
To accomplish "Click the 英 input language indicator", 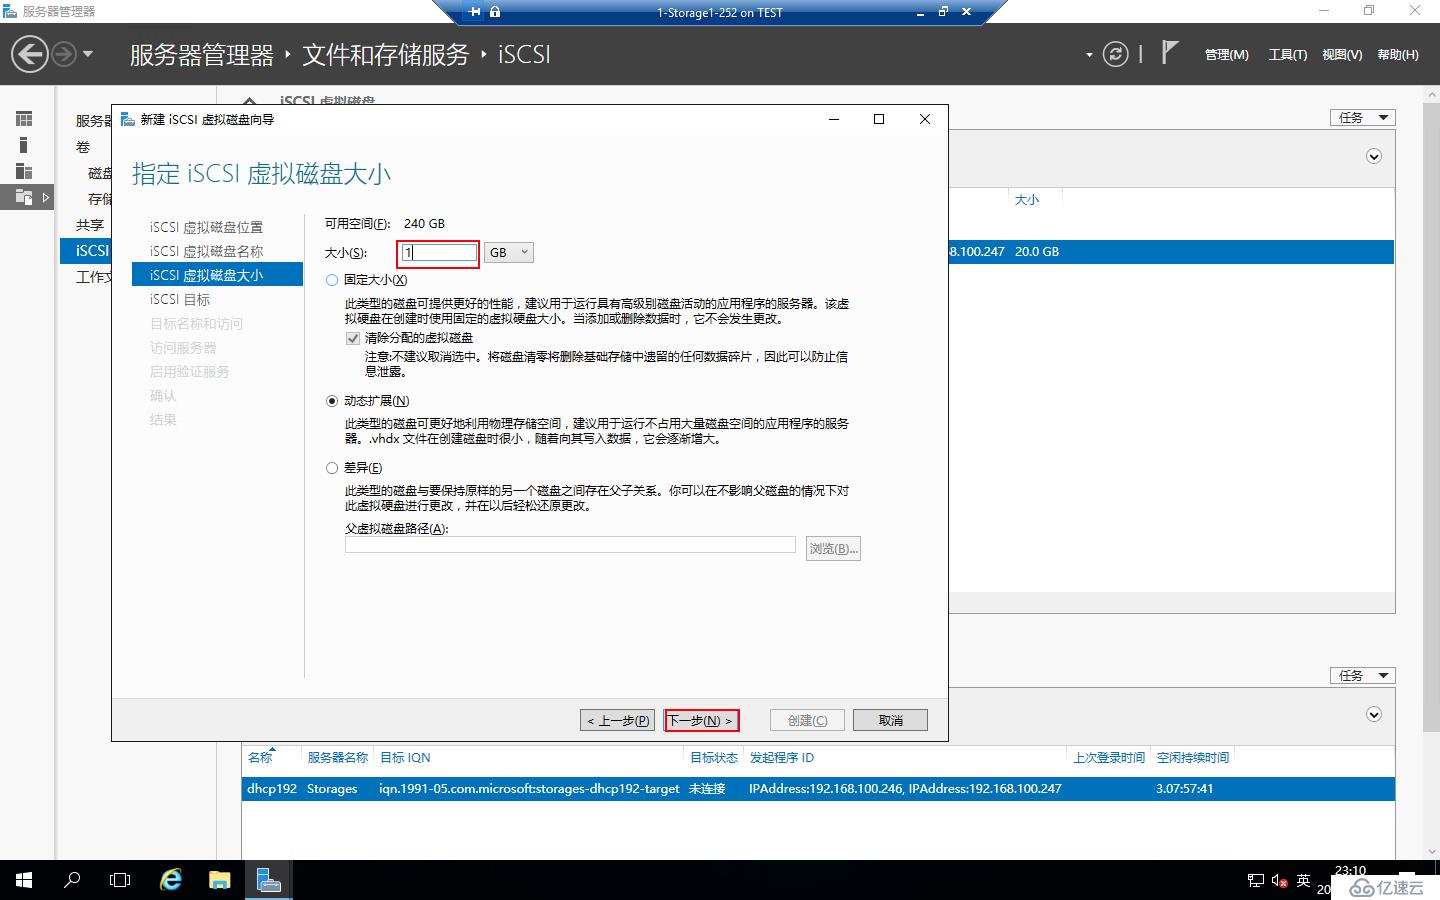I will [x=1303, y=881].
